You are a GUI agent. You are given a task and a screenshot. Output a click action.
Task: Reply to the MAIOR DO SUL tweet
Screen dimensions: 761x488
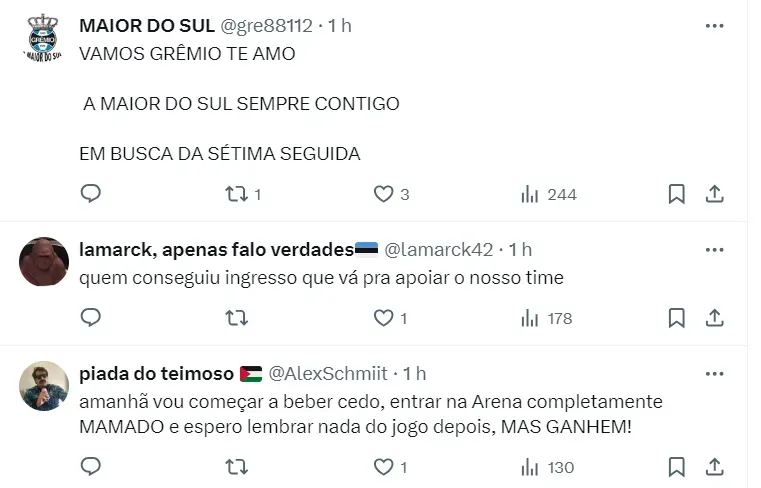pos(91,194)
